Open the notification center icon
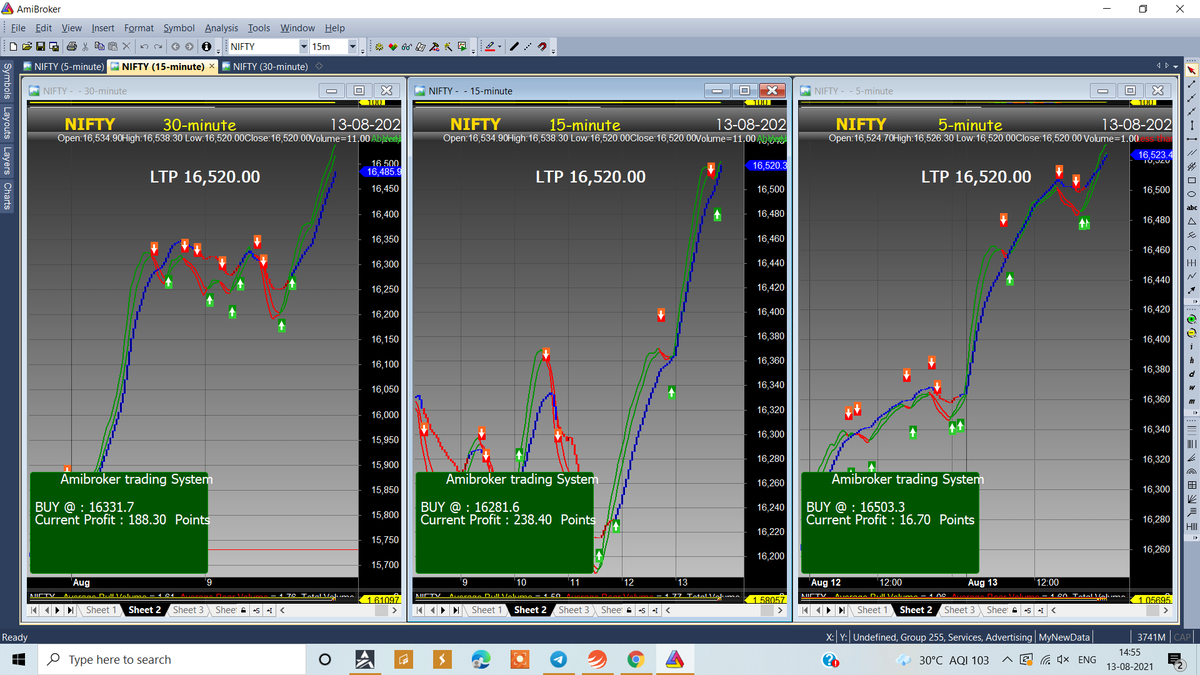This screenshot has height=675, width=1200. pyautogui.click(x=1177, y=661)
